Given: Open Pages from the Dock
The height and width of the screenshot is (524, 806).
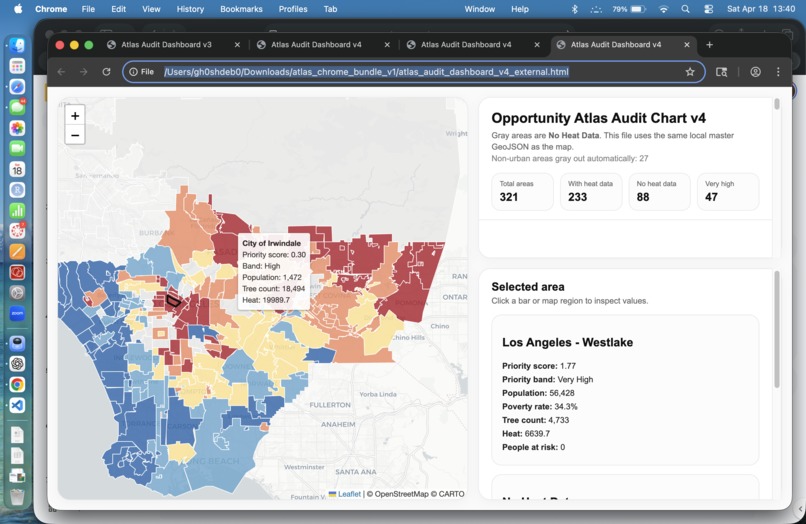Looking at the screenshot, I should [17, 251].
